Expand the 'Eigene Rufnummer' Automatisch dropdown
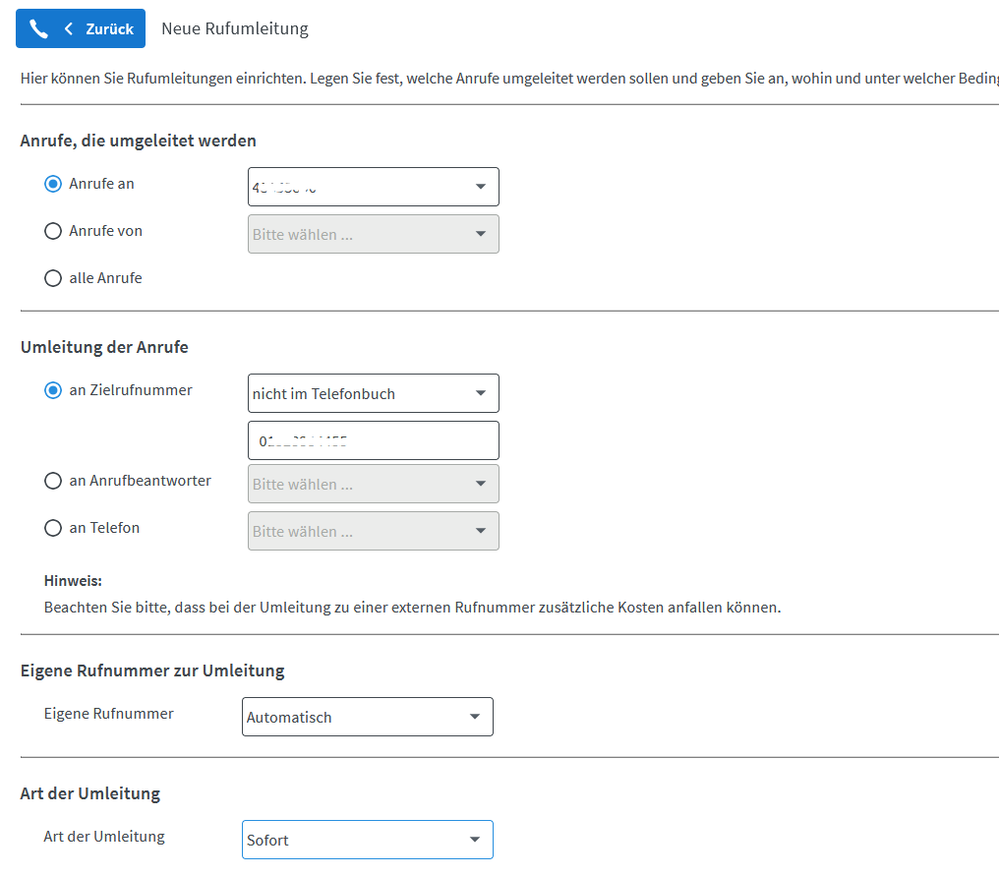Viewport: 999px width, 871px height. pyautogui.click(x=367, y=717)
